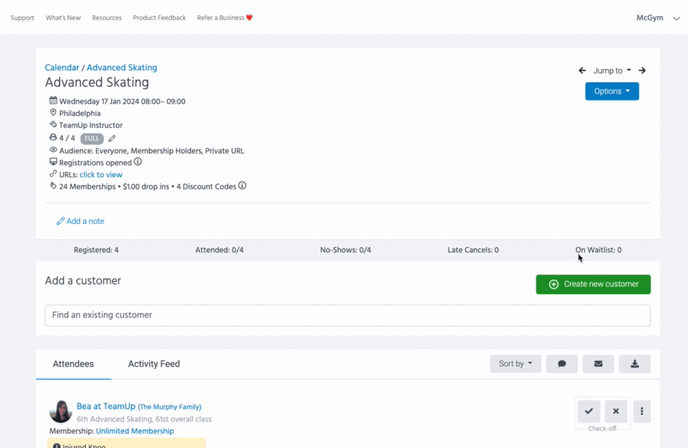Click the email attendees envelope icon
The width and height of the screenshot is (688, 448).
(598, 364)
